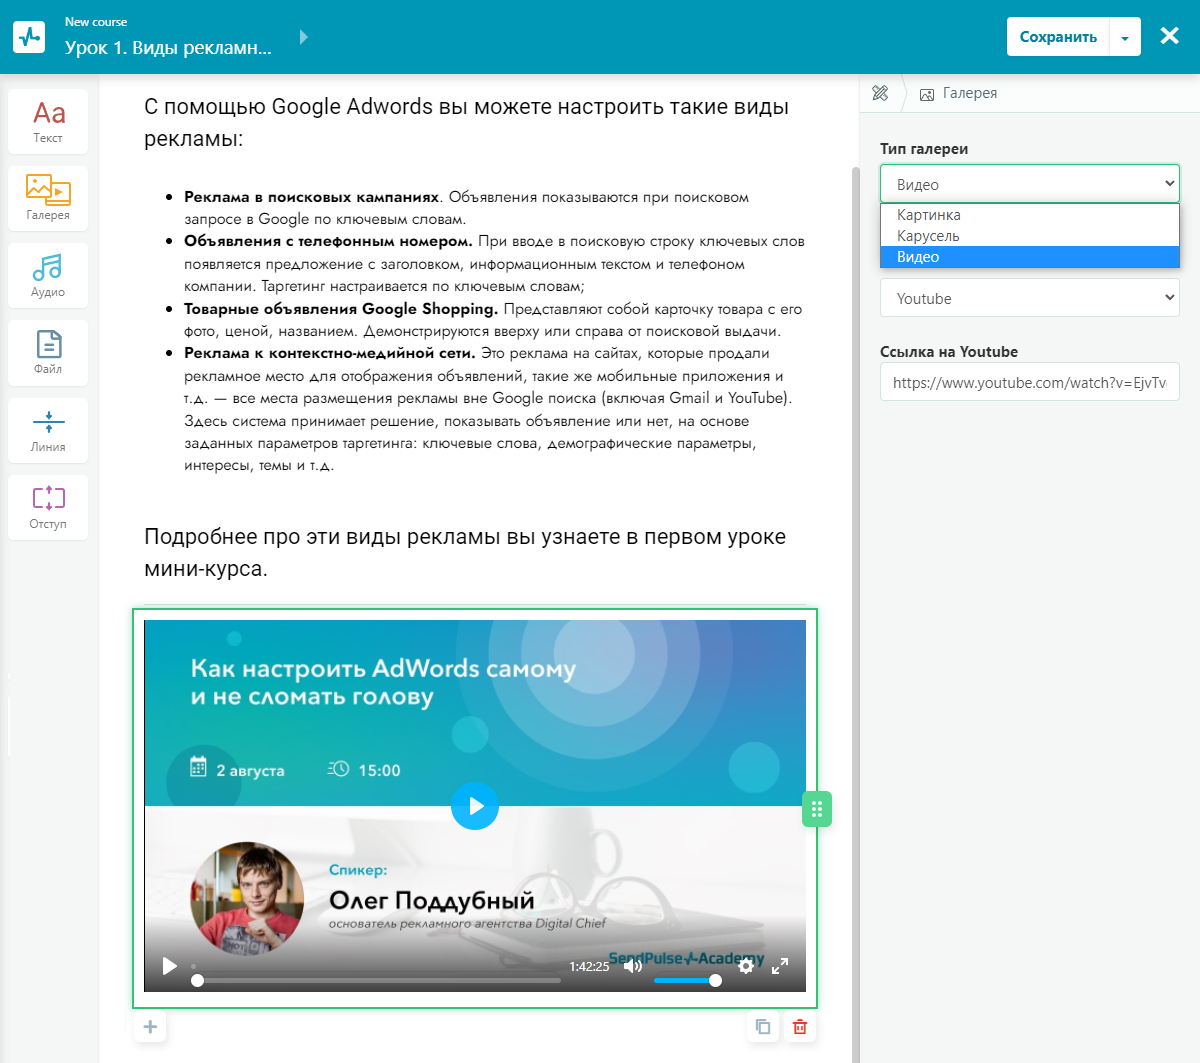Add an Audio block from sidebar
1200x1063 pixels.
tap(48, 275)
